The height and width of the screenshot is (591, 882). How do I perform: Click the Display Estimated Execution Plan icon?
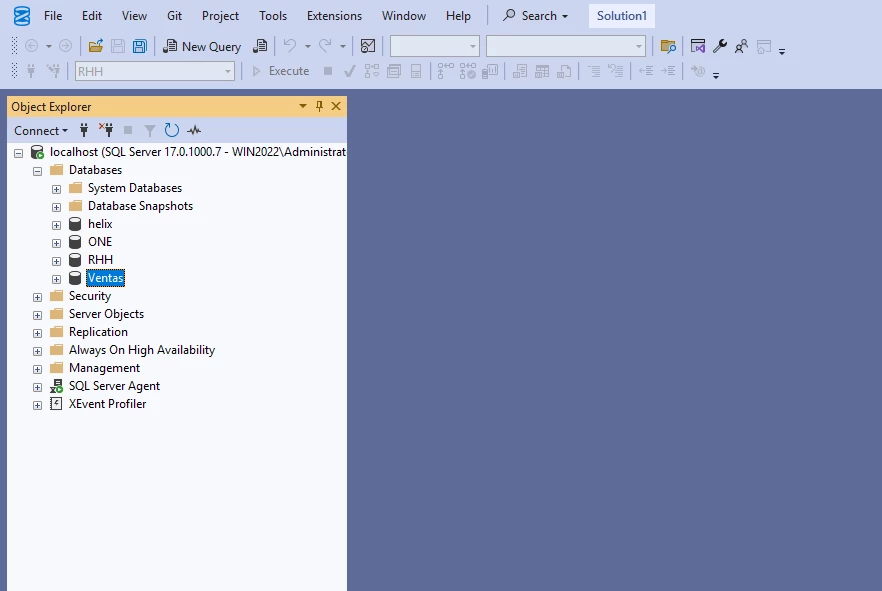(x=372, y=71)
